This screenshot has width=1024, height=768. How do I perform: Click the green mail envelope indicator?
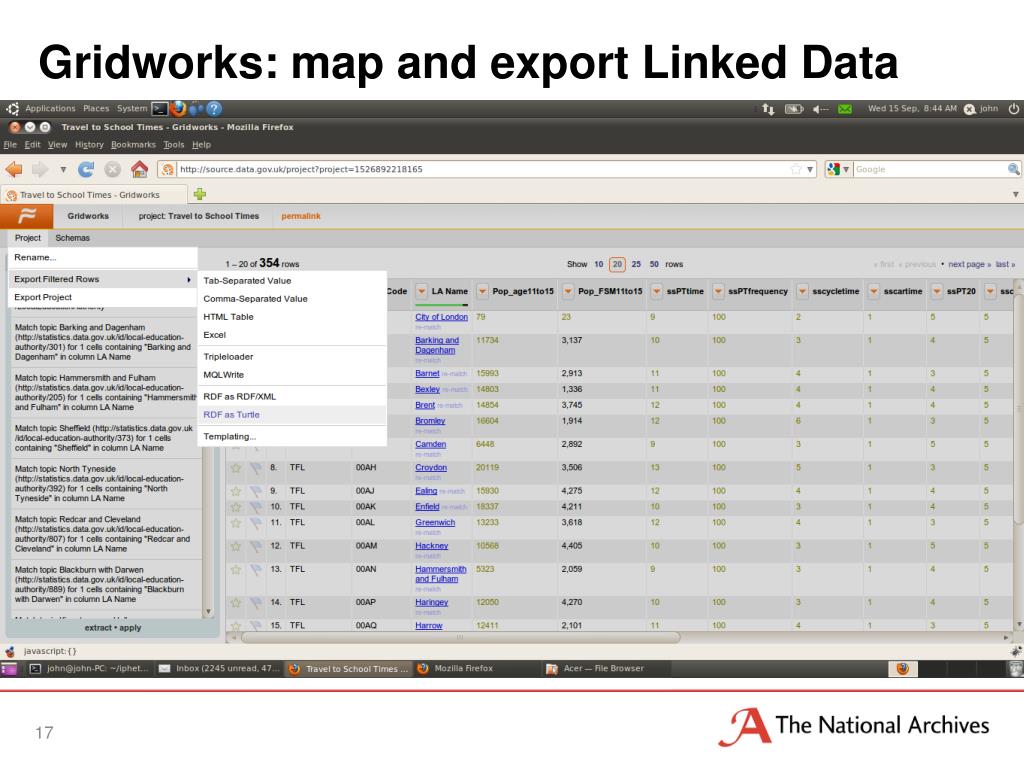[x=845, y=109]
